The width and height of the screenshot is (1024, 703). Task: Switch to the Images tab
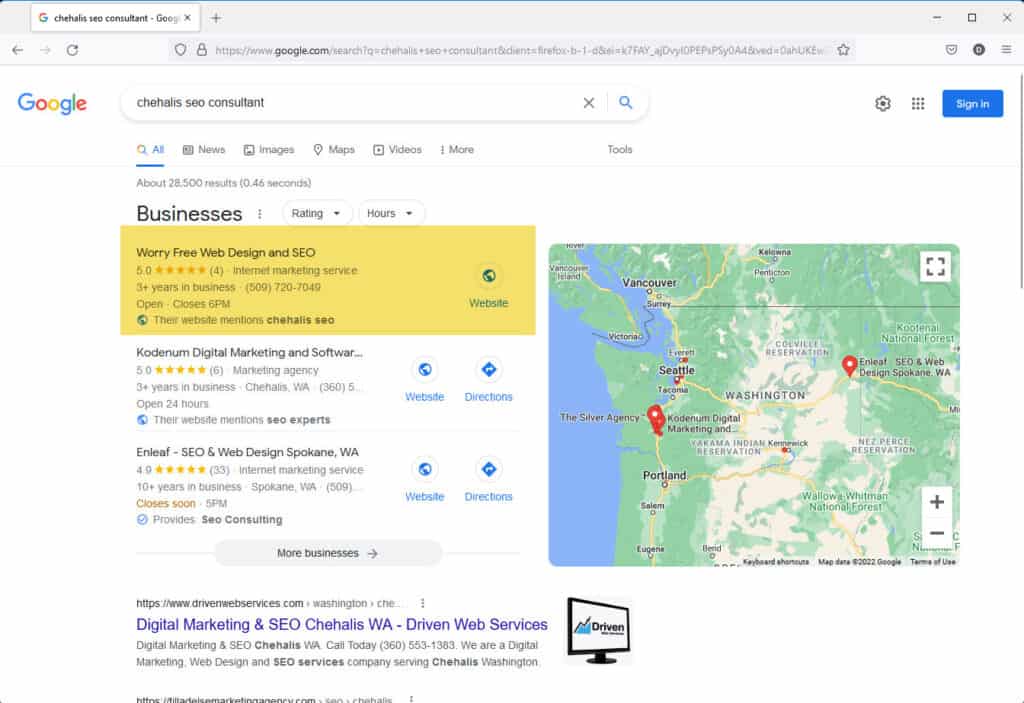click(269, 150)
